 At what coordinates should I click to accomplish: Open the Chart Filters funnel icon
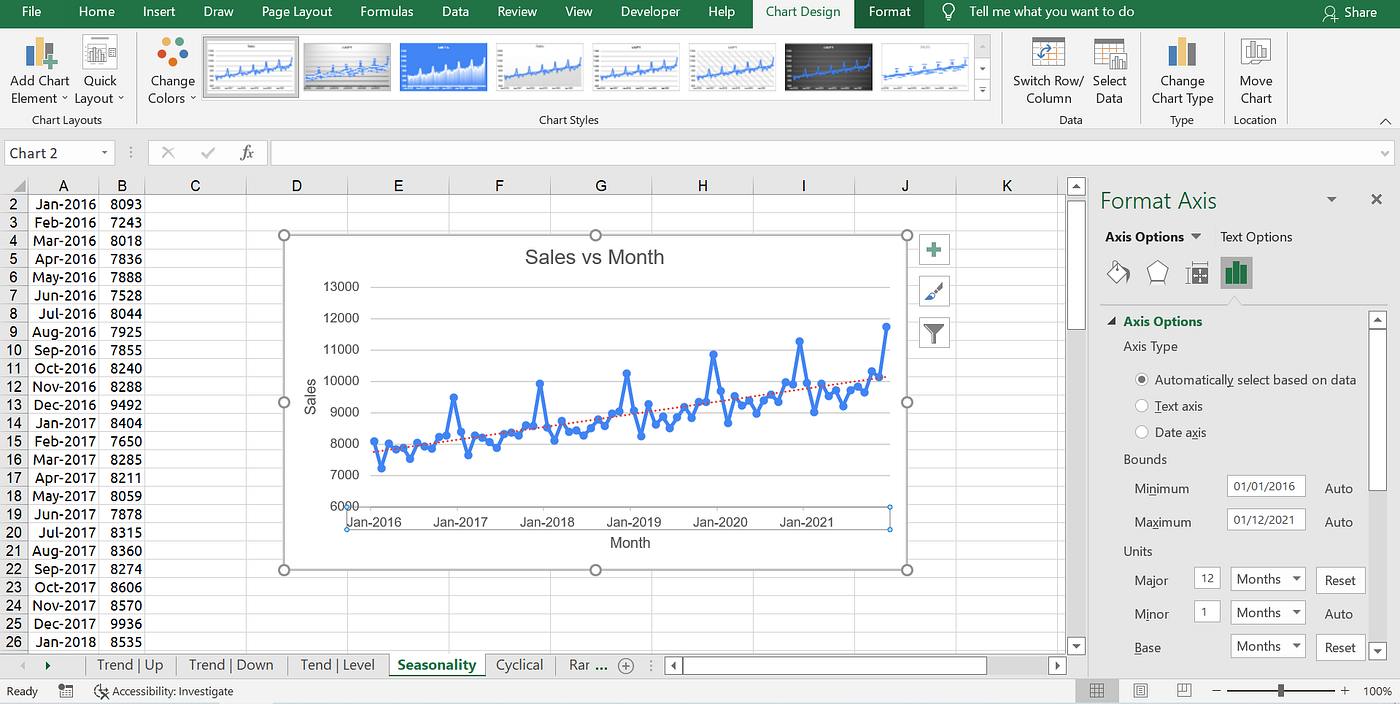click(x=933, y=332)
